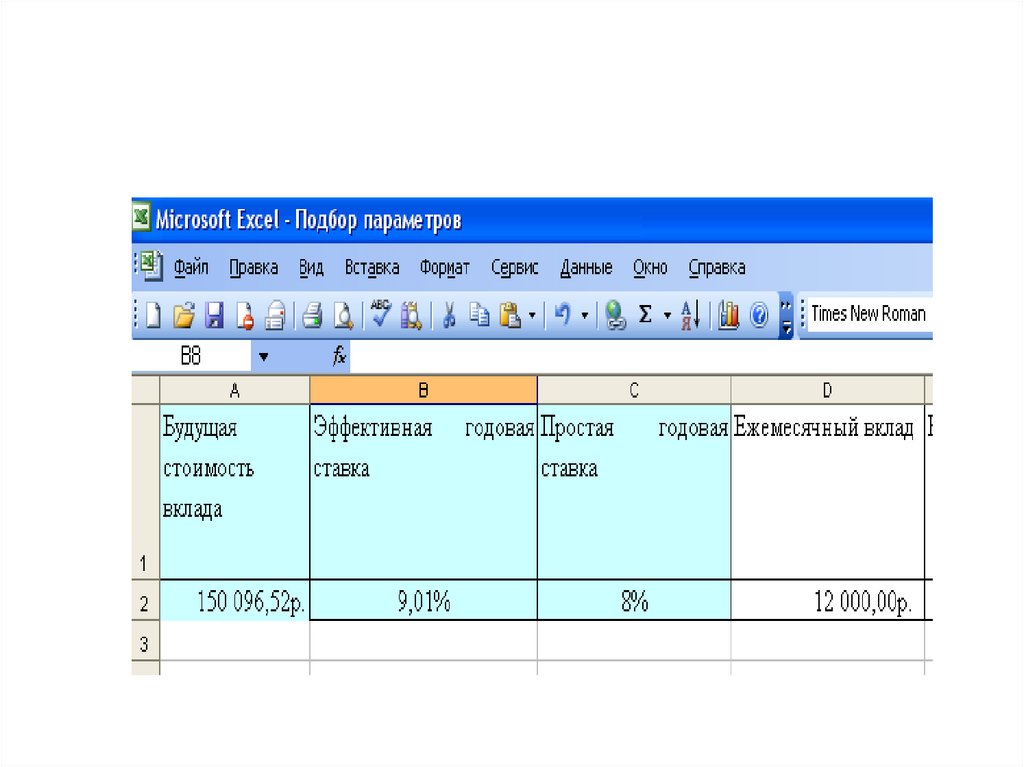Insert a hyperlink with the globe icon
This screenshot has height=767, width=1024.
pos(615,316)
